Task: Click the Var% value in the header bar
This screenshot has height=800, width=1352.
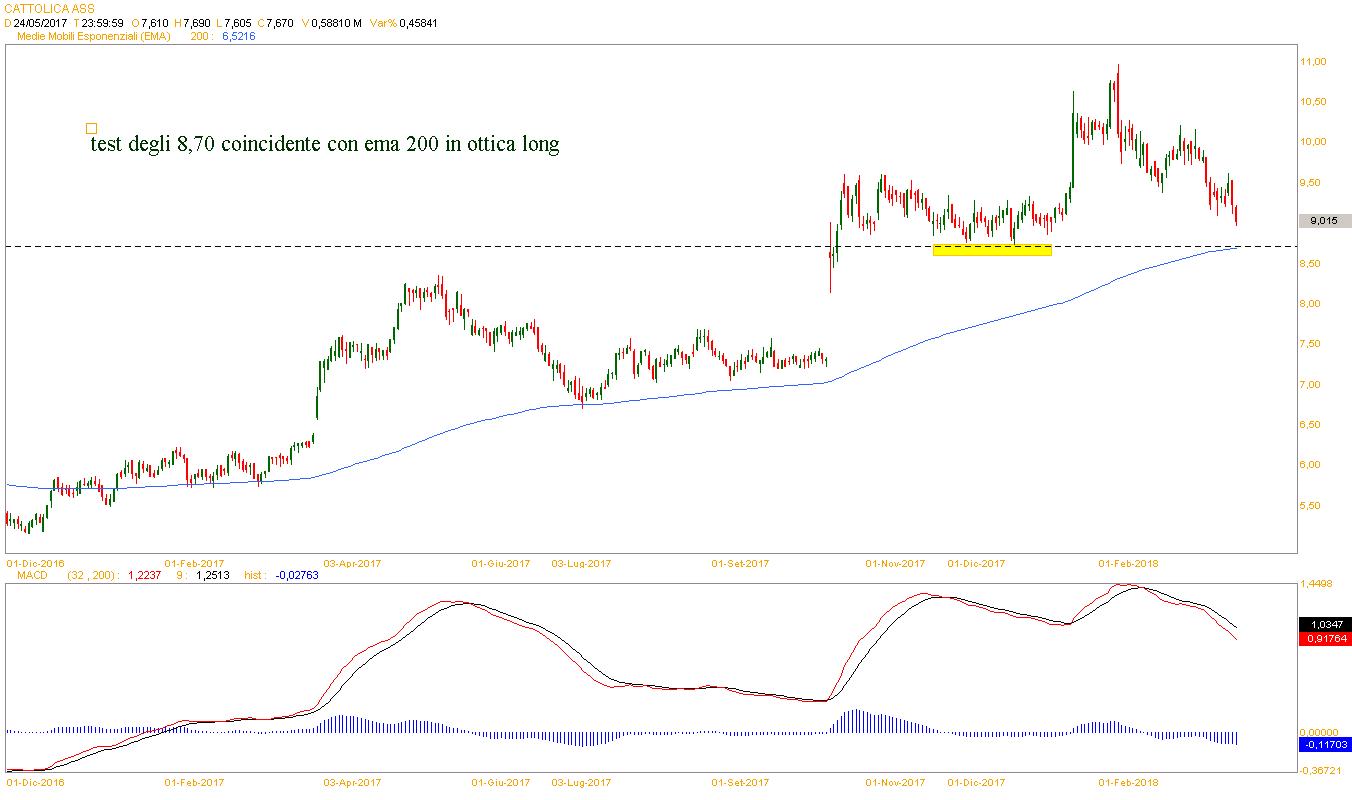Action: coord(418,22)
